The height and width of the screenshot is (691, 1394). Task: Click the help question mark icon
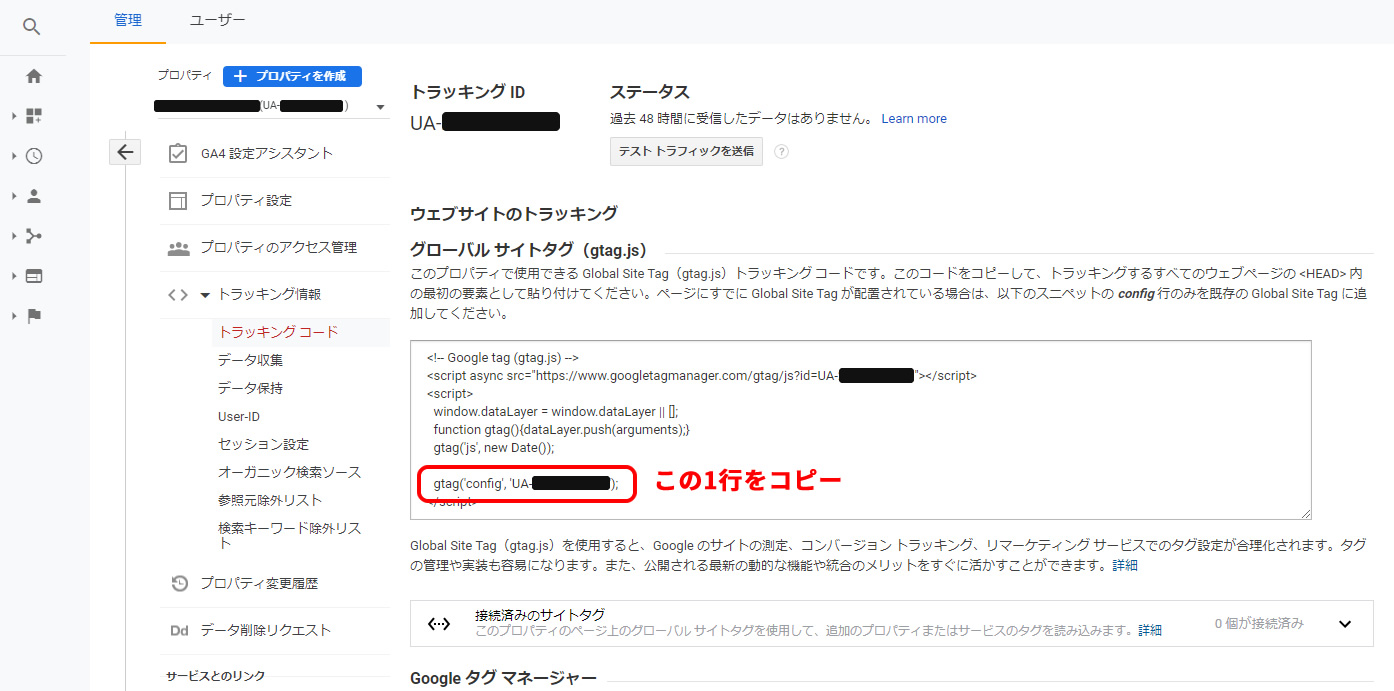[782, 152]
